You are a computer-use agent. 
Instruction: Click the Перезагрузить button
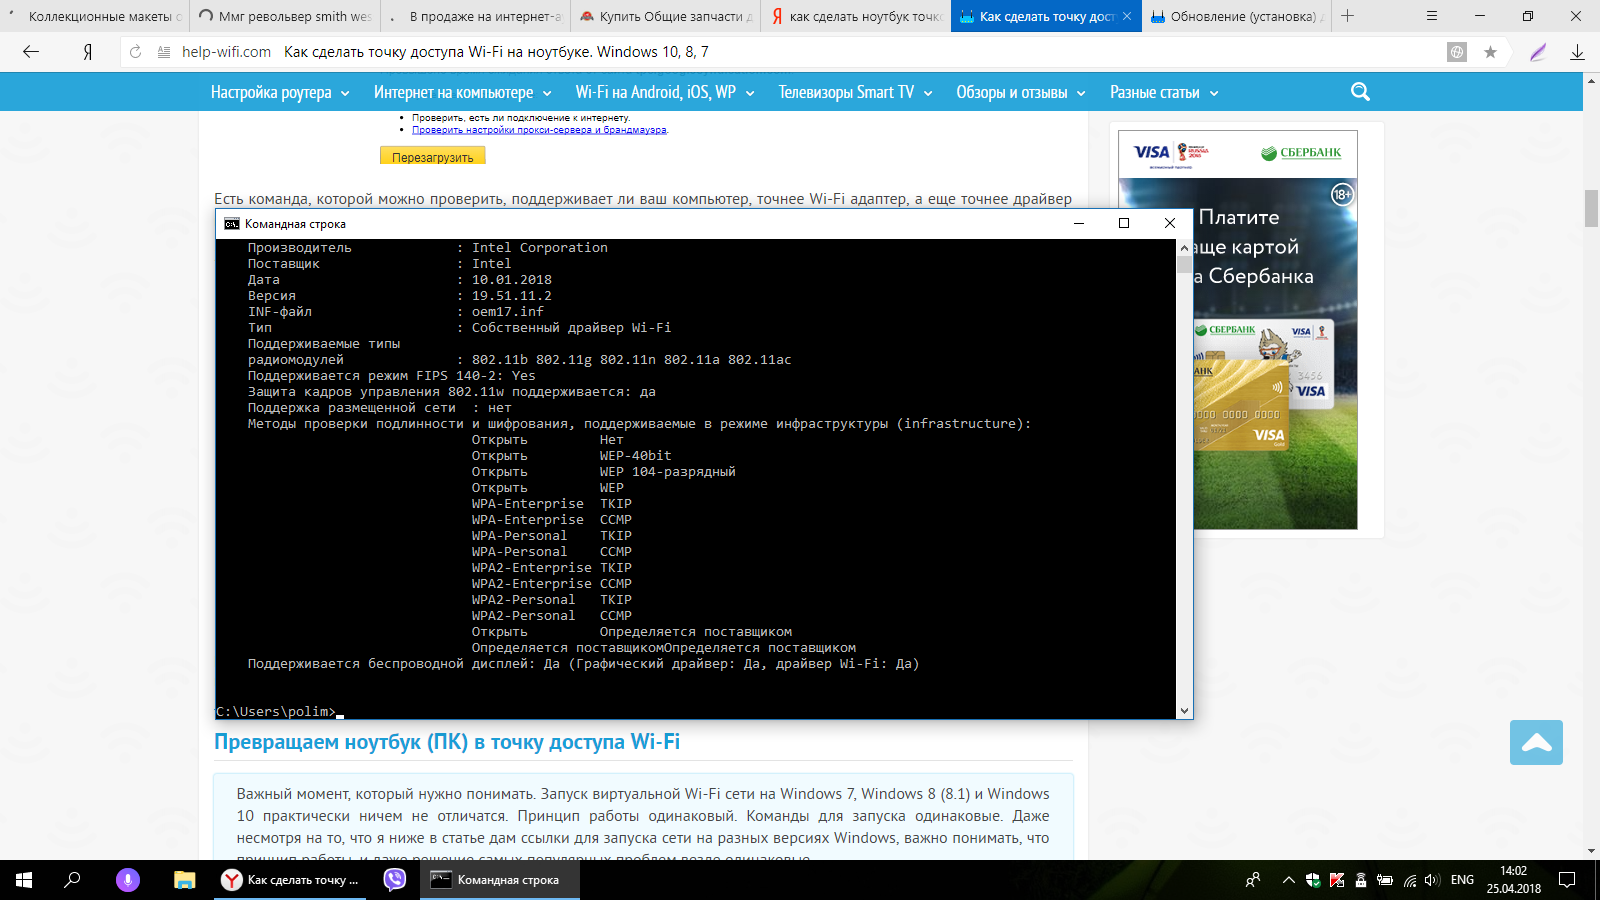[x=433, y=156]
